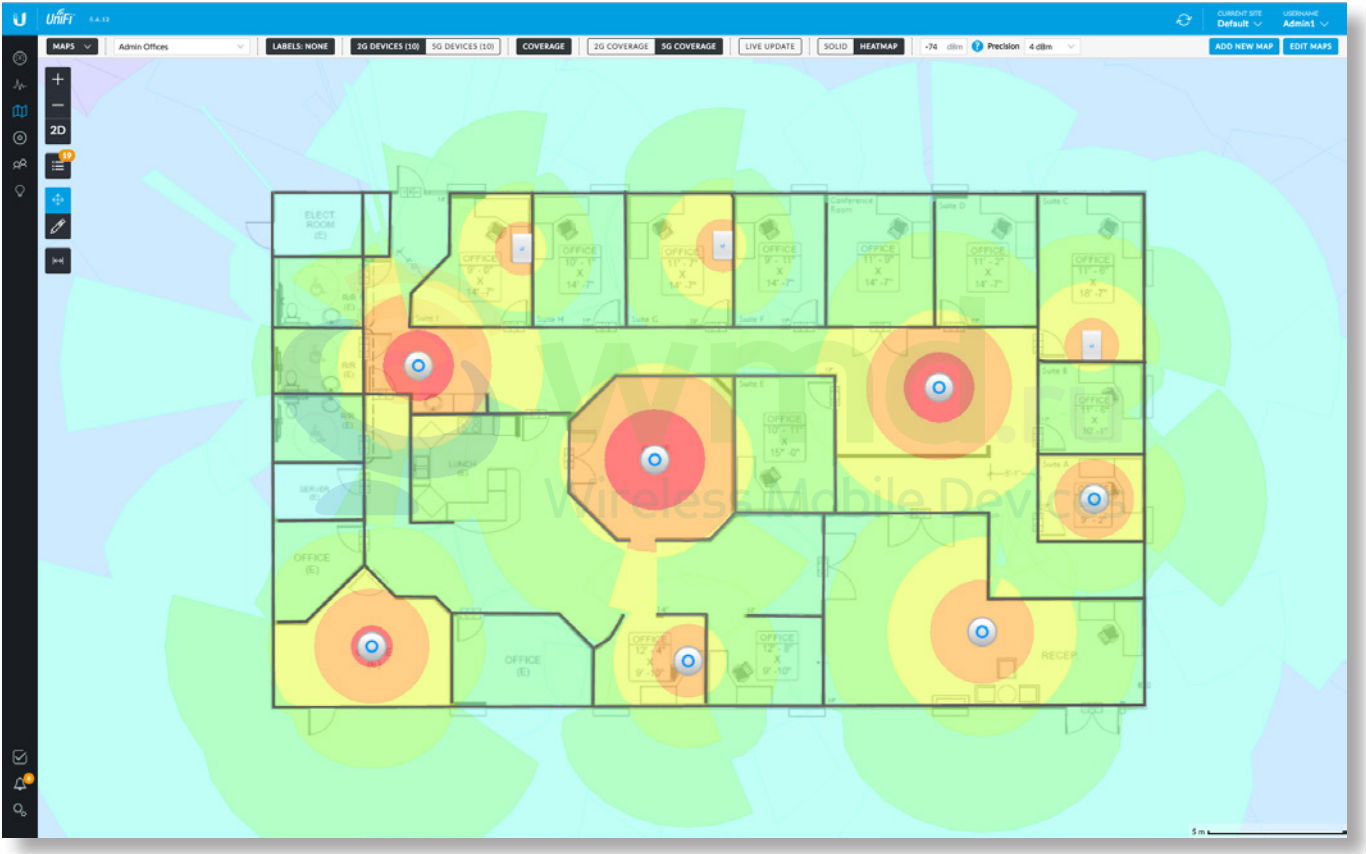Image resolution: width=1366 pixels, height=854 pixels.
Task: Switch coverage display to Heatmap
Action: [879, 46]
